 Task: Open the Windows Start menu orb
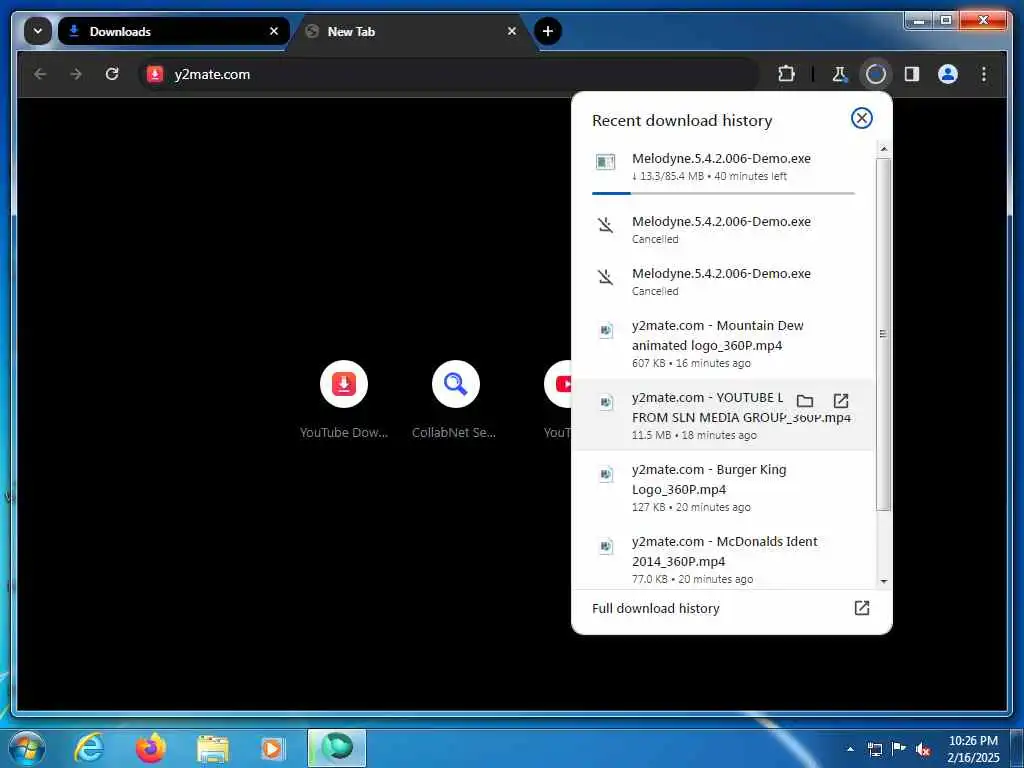click(x=27, y=748)
